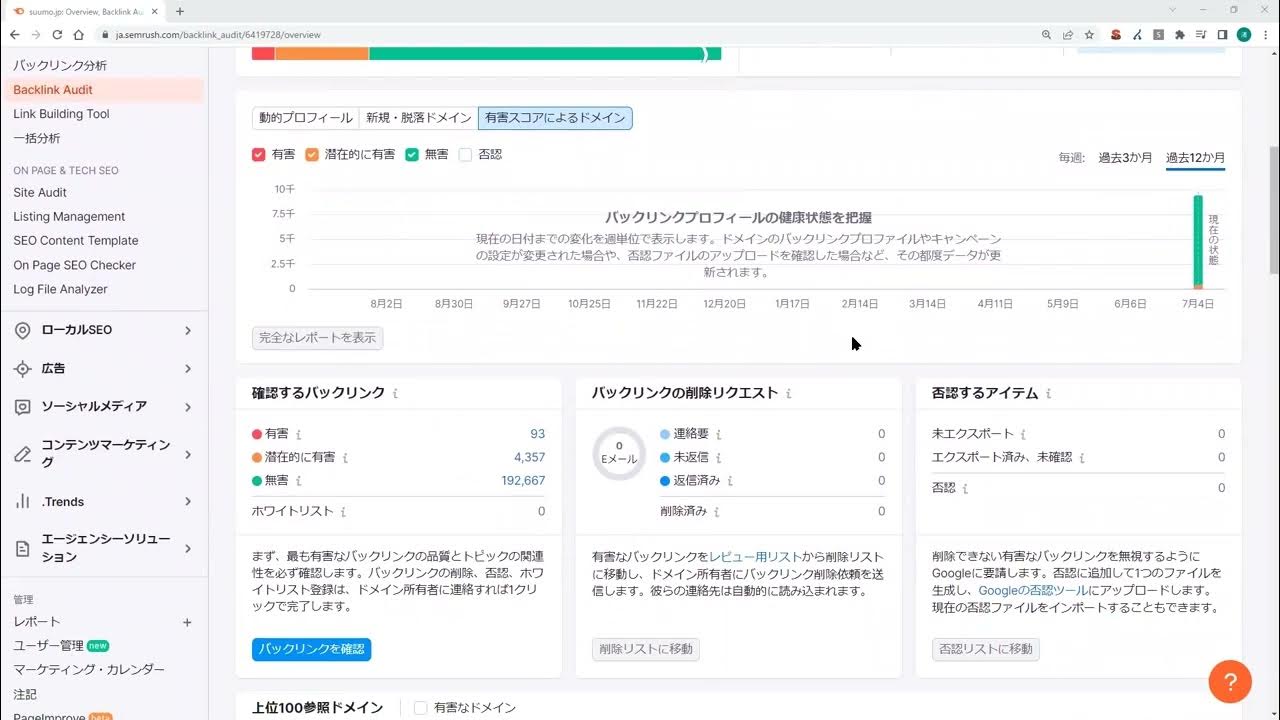Click the browser address bar URL
Screen dimensions: 1280x720
(218, 34)
